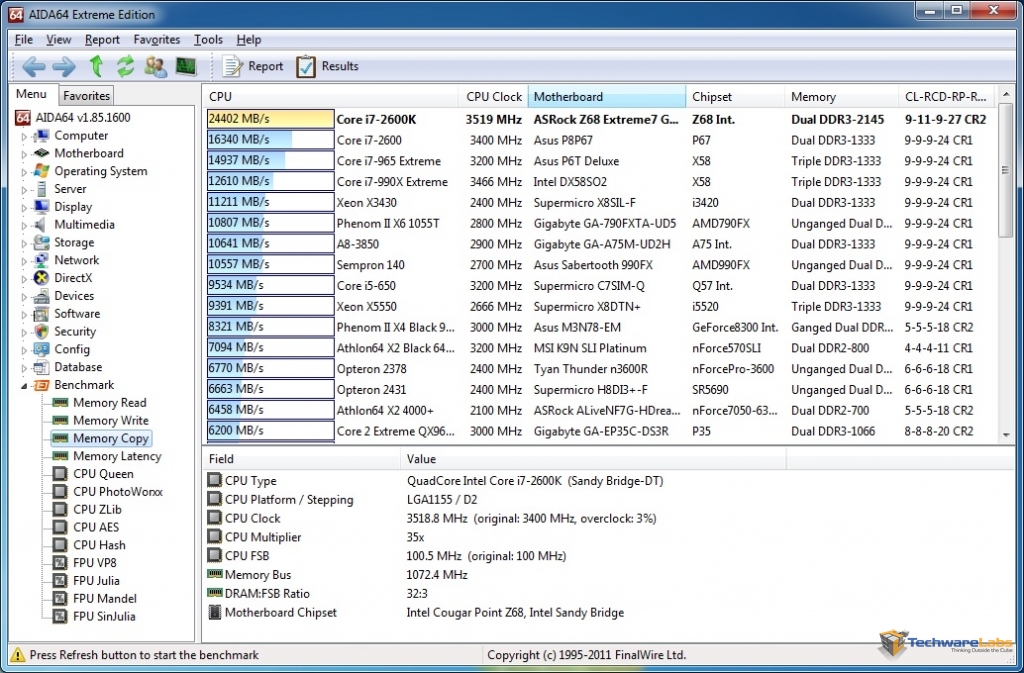Click the Results toolbar button
The height and width of the screenshot is (673, 1024).
click(327, 66)
